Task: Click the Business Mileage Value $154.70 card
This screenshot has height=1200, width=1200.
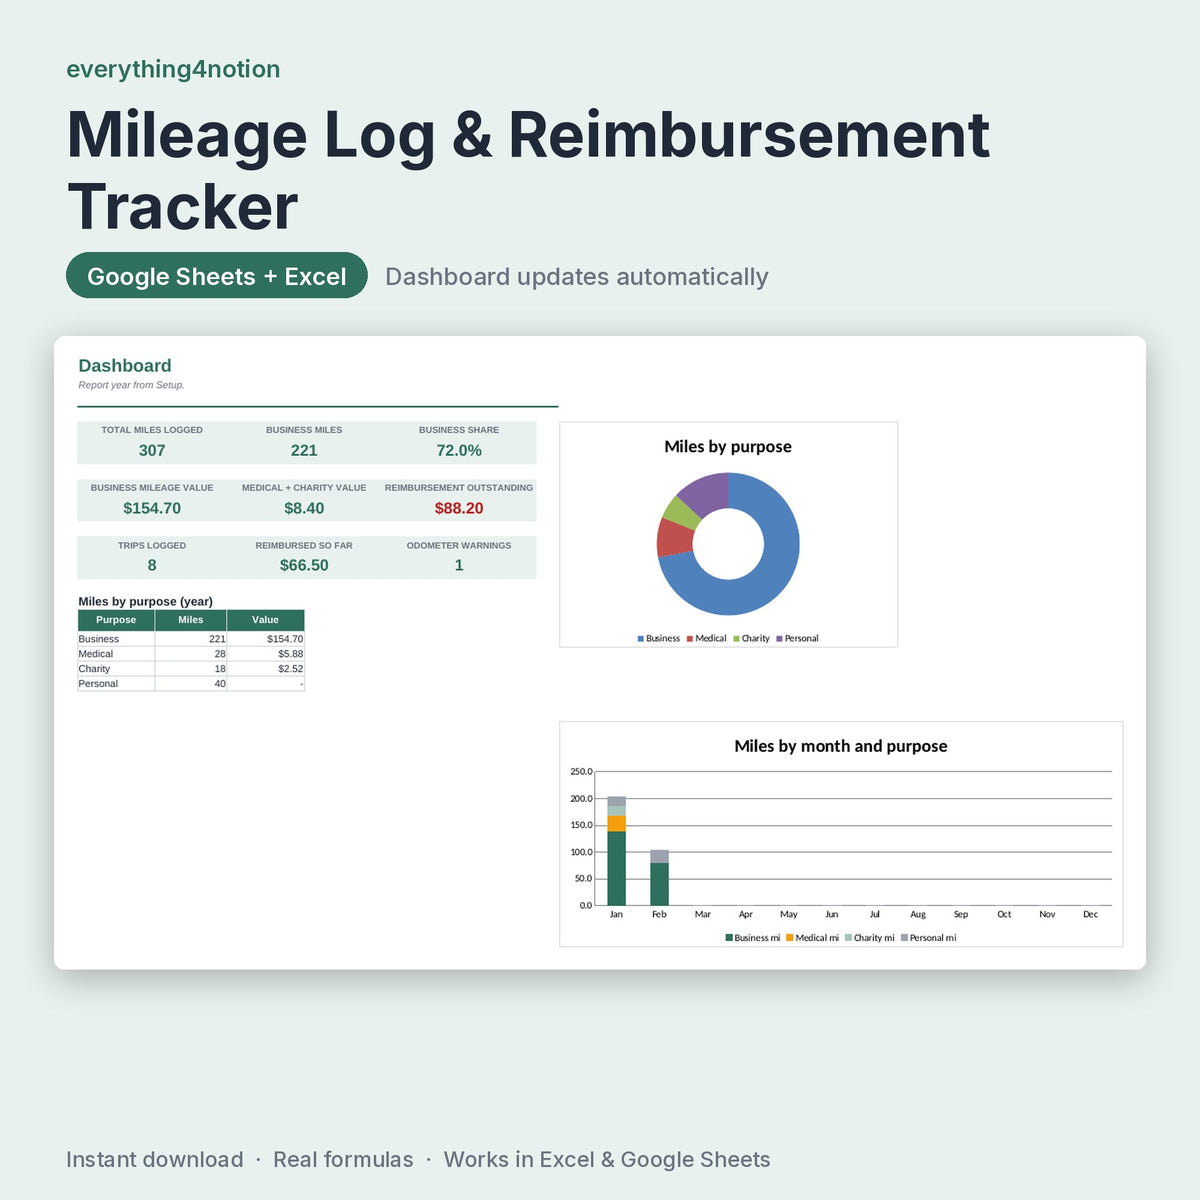Action: point(152,500)
